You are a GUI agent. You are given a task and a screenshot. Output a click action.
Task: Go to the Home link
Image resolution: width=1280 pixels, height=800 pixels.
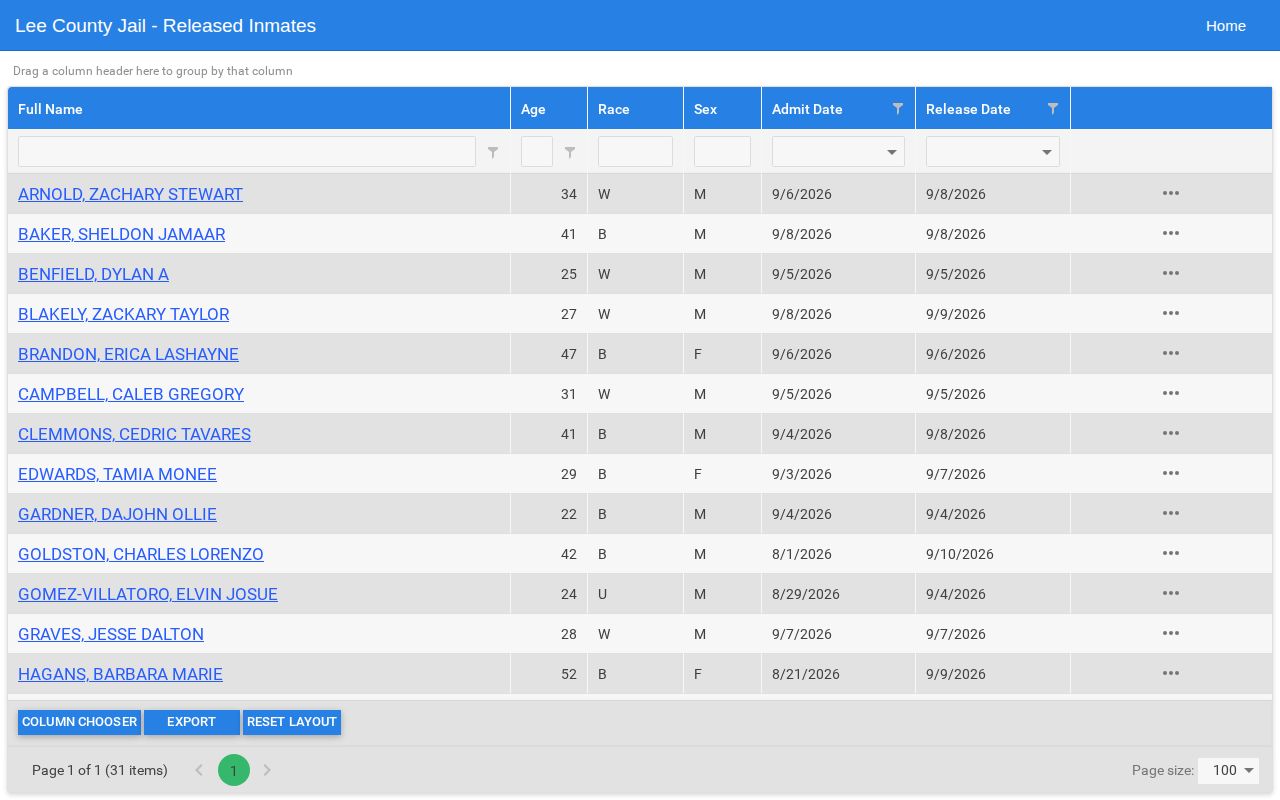[x=1226, y=25]
